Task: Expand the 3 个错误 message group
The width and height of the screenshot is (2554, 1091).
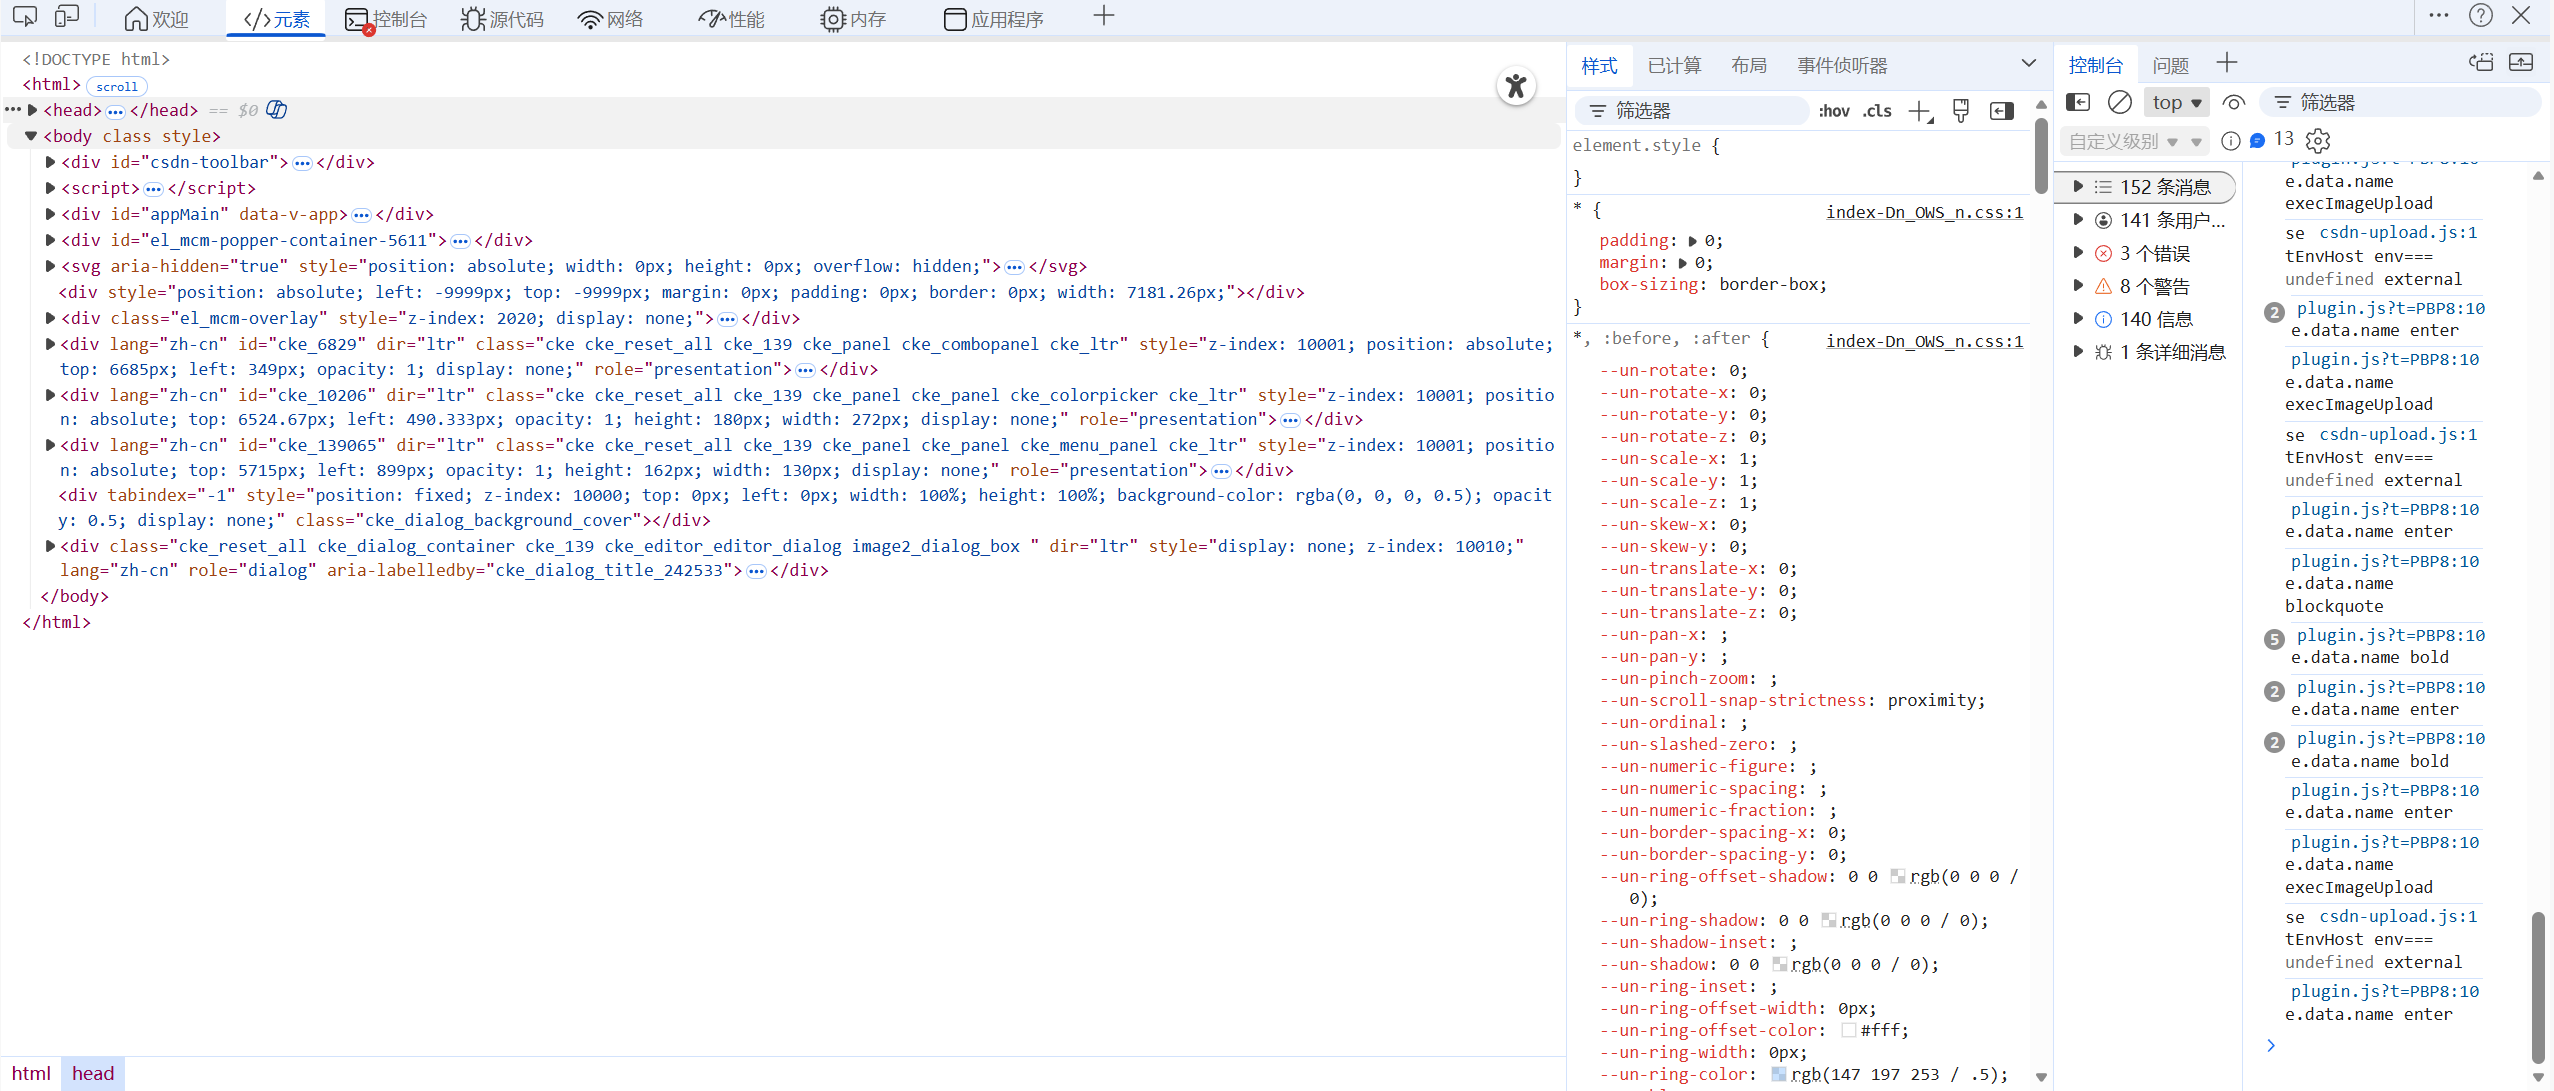Action: tap(2079, 253)
